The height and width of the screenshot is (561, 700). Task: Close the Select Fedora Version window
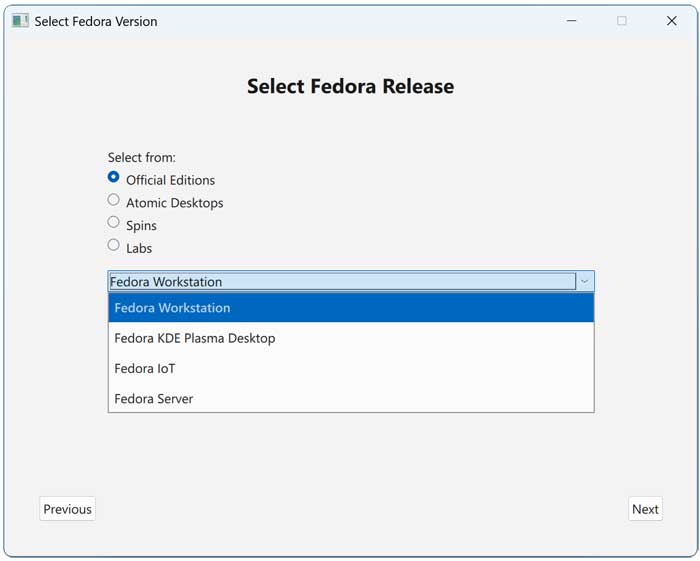(x=671, y=21)
